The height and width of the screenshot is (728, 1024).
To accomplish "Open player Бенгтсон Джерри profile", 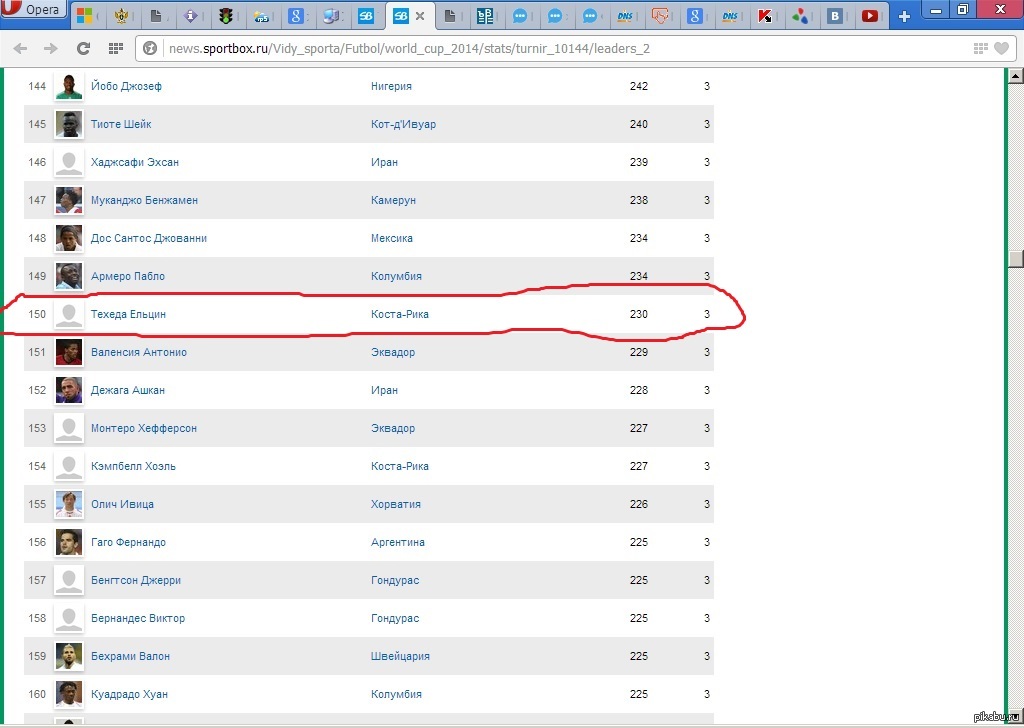I will click(136, 580).
